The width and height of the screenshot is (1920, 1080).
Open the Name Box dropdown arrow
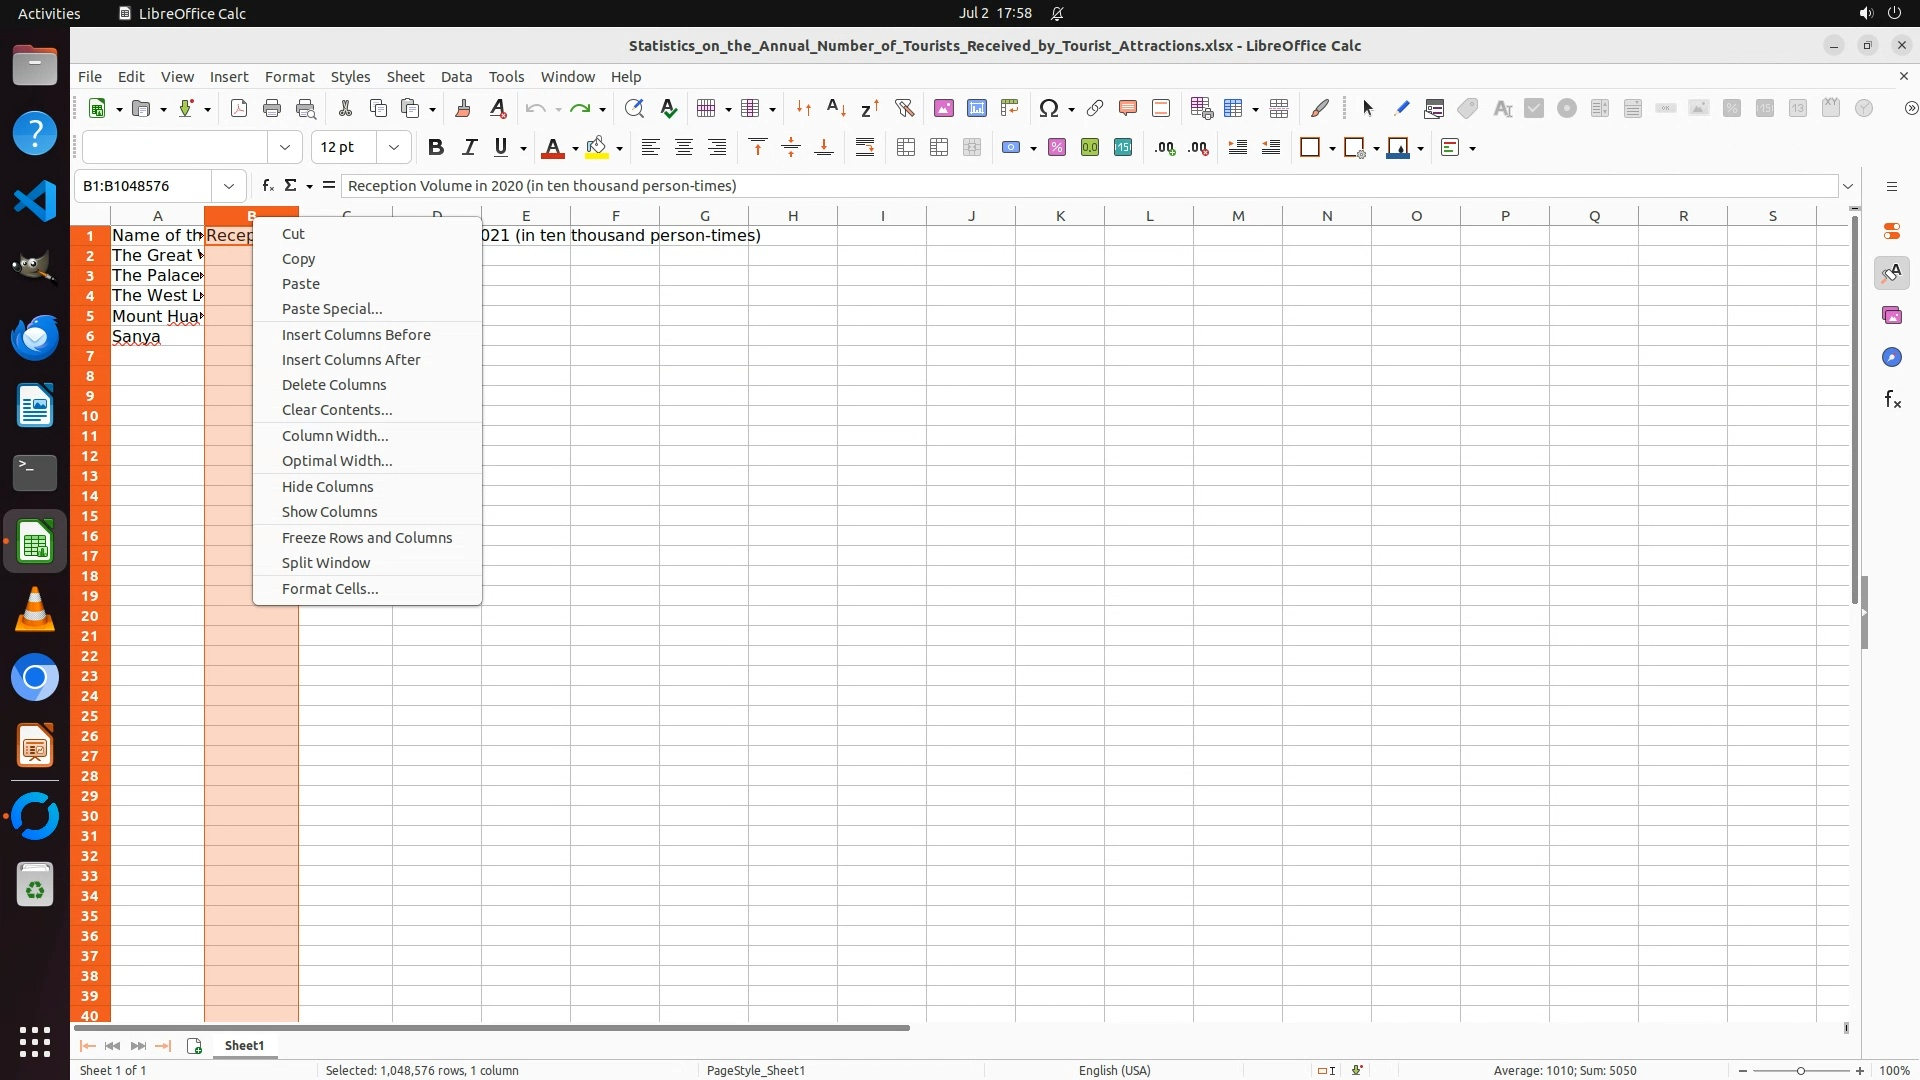[x=229, y=186]
